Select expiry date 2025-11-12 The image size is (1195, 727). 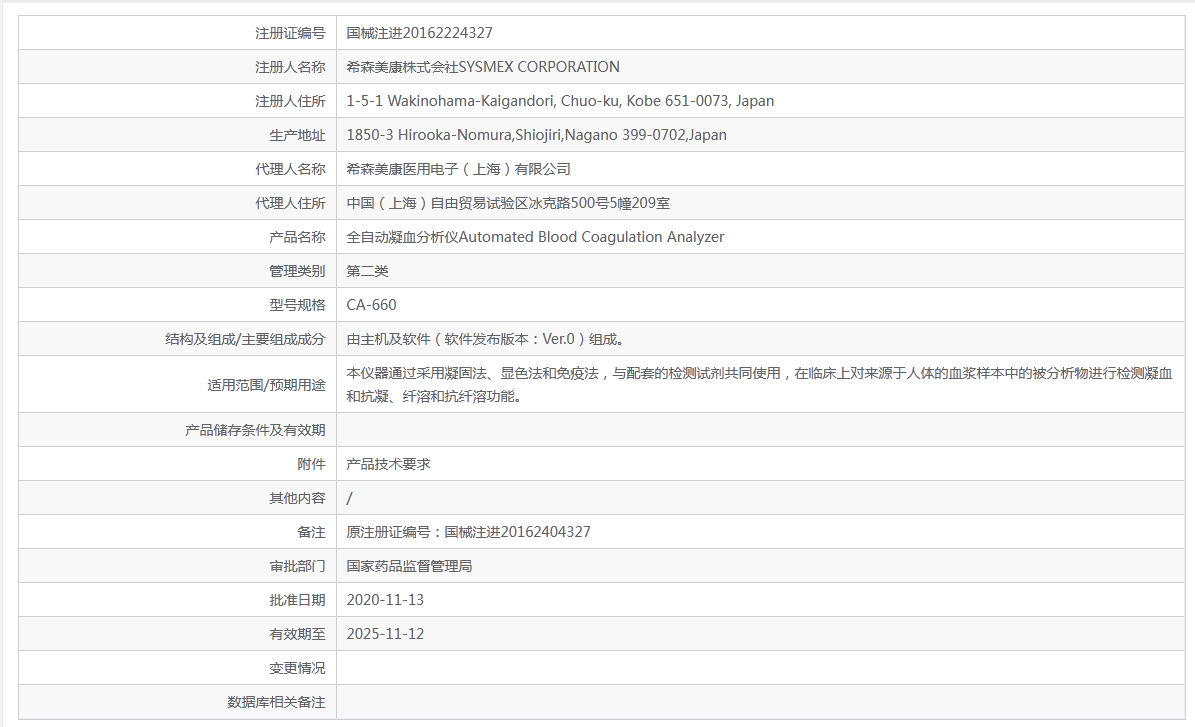click(385, 634)
